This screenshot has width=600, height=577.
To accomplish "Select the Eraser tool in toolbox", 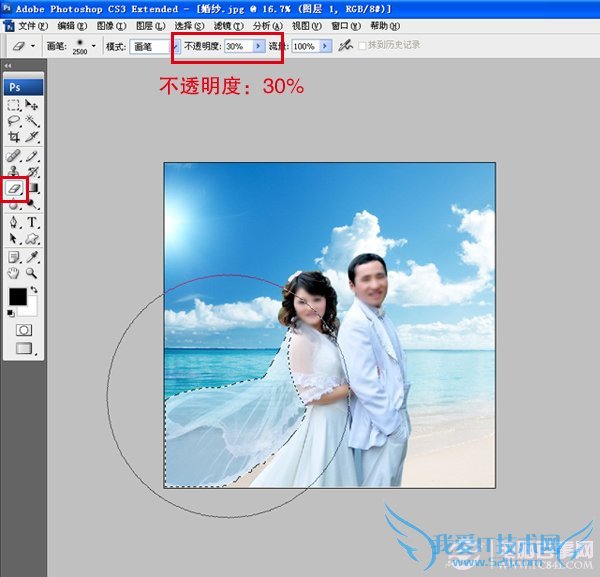I will point(15,188).
